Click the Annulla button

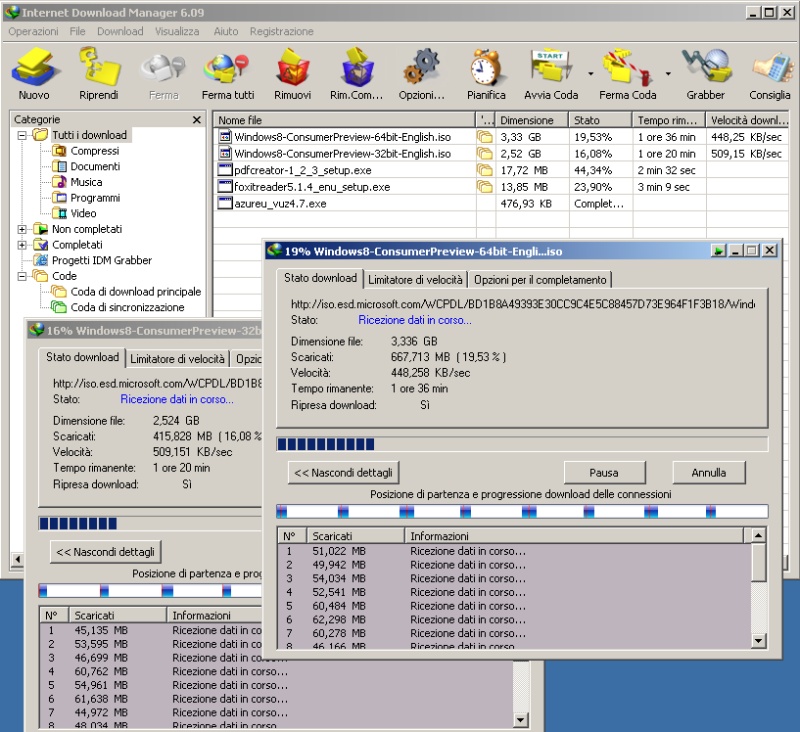(x=708, y=472)
